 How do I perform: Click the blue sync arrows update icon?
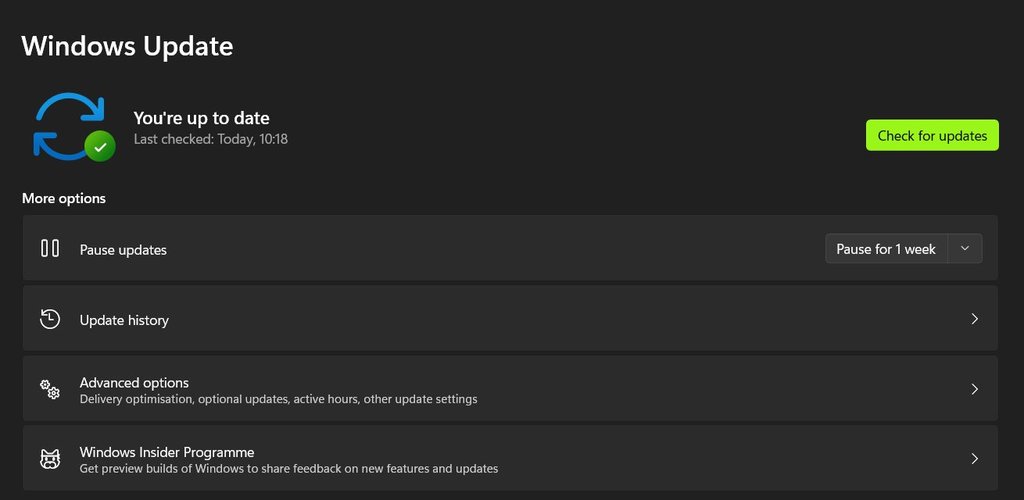(69, 125)
